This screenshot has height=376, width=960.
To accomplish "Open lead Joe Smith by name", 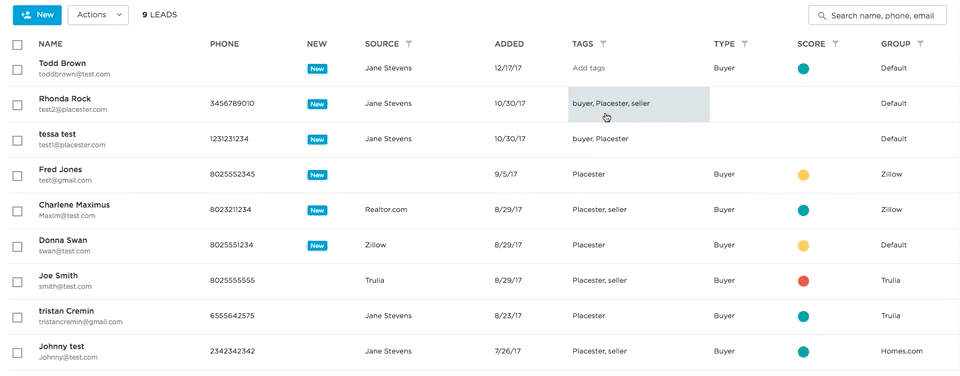I will click(x=58, y=276).
